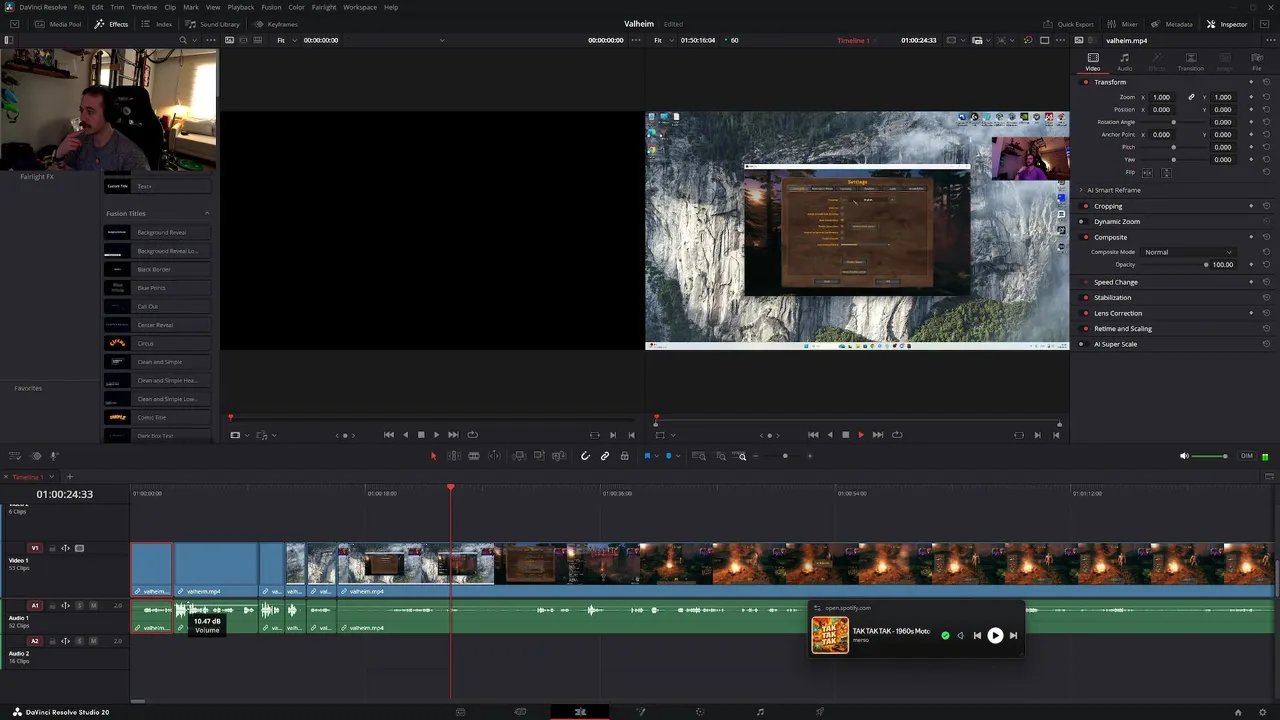Toggle the Linked Selection chain icon

tap(604, 456)
